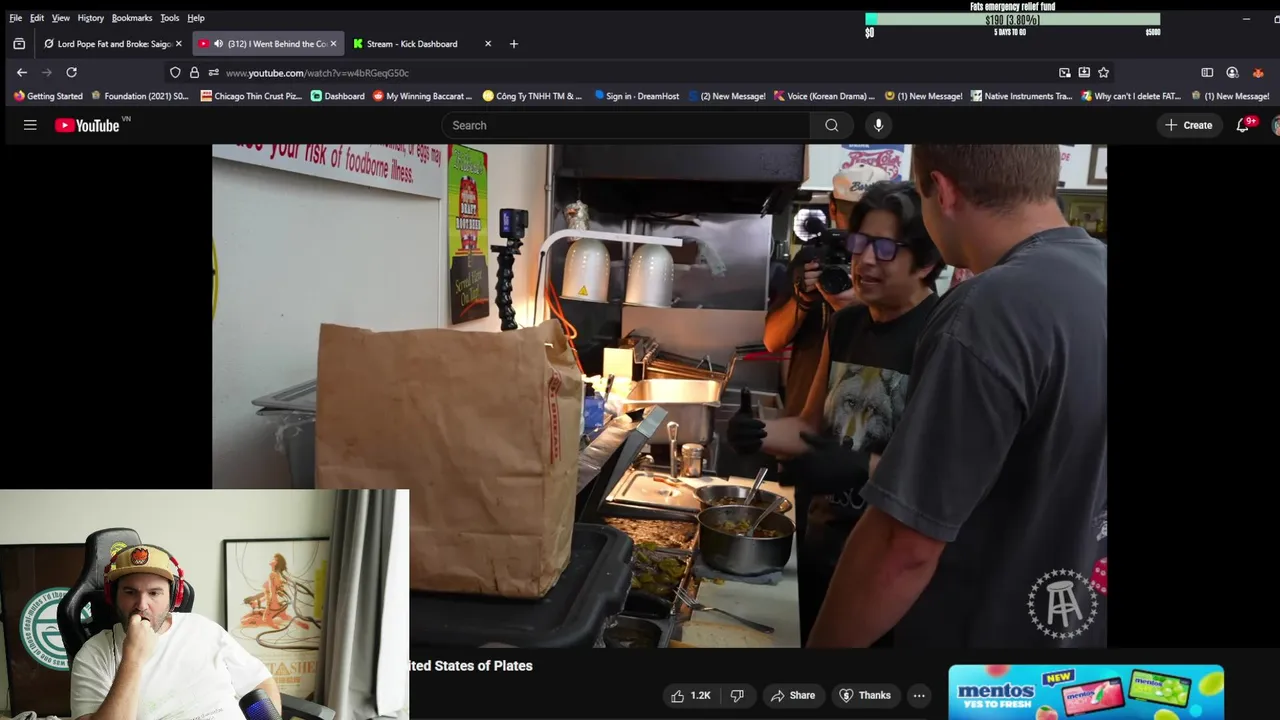Close the YouTube video tab
1280x720 pixels.
[x=333, y=44]
